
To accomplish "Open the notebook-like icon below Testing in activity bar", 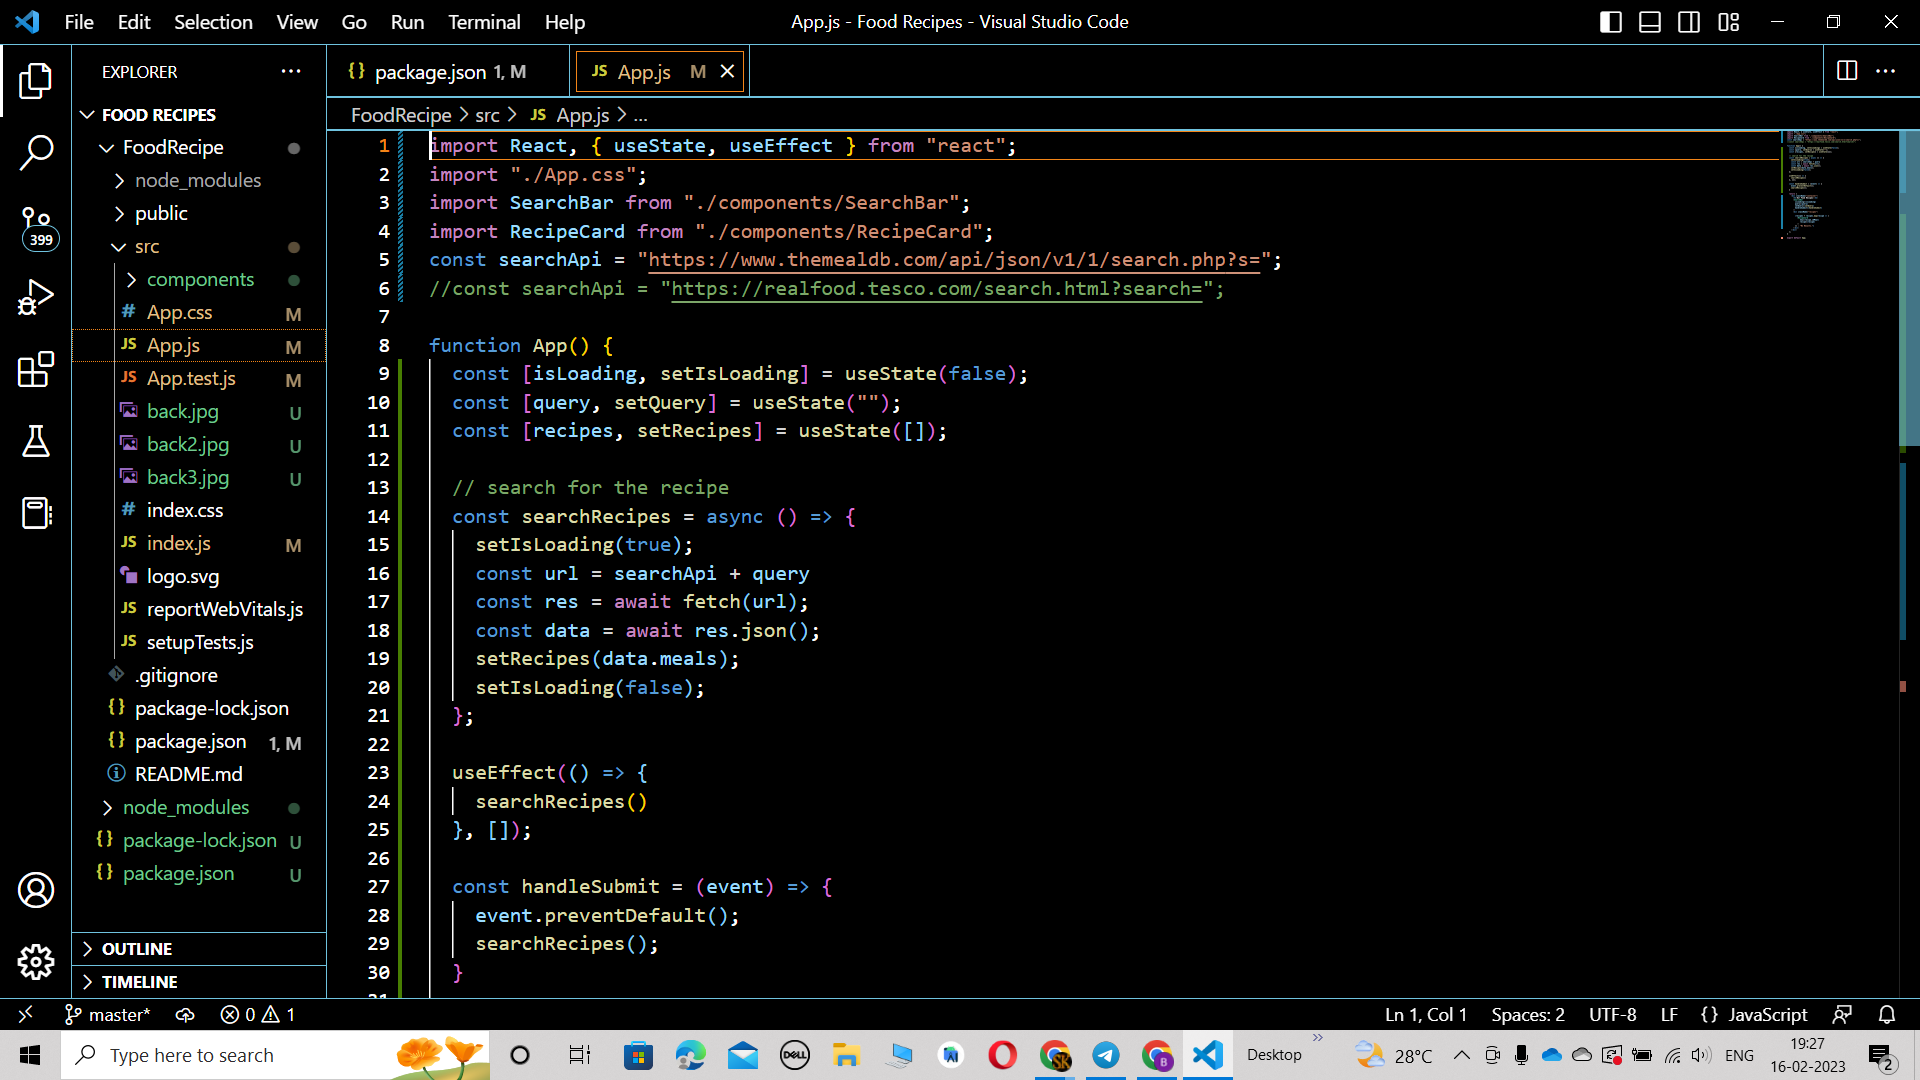I will (x=36, y=513).
